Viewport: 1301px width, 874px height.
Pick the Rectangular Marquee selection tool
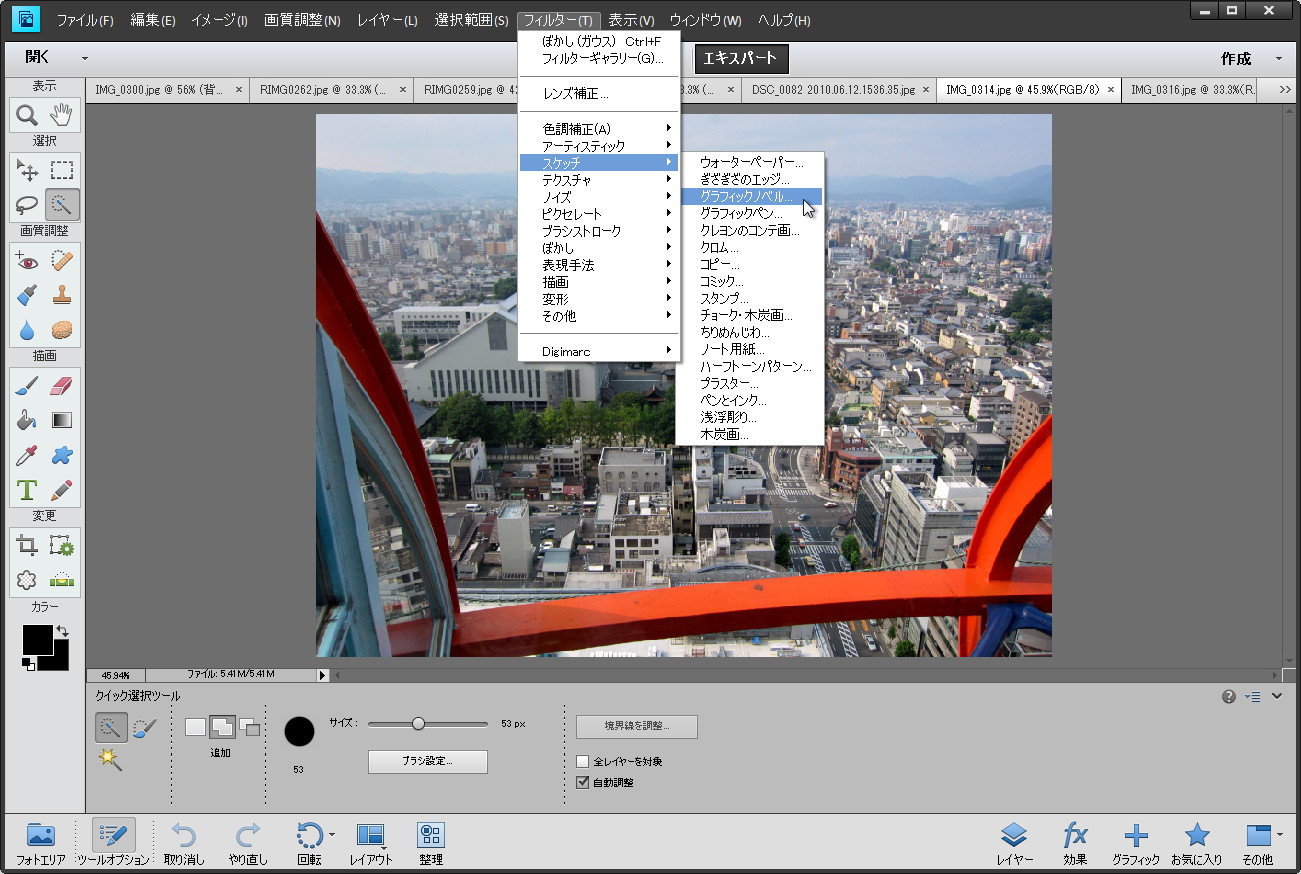(x=62, y=170)
